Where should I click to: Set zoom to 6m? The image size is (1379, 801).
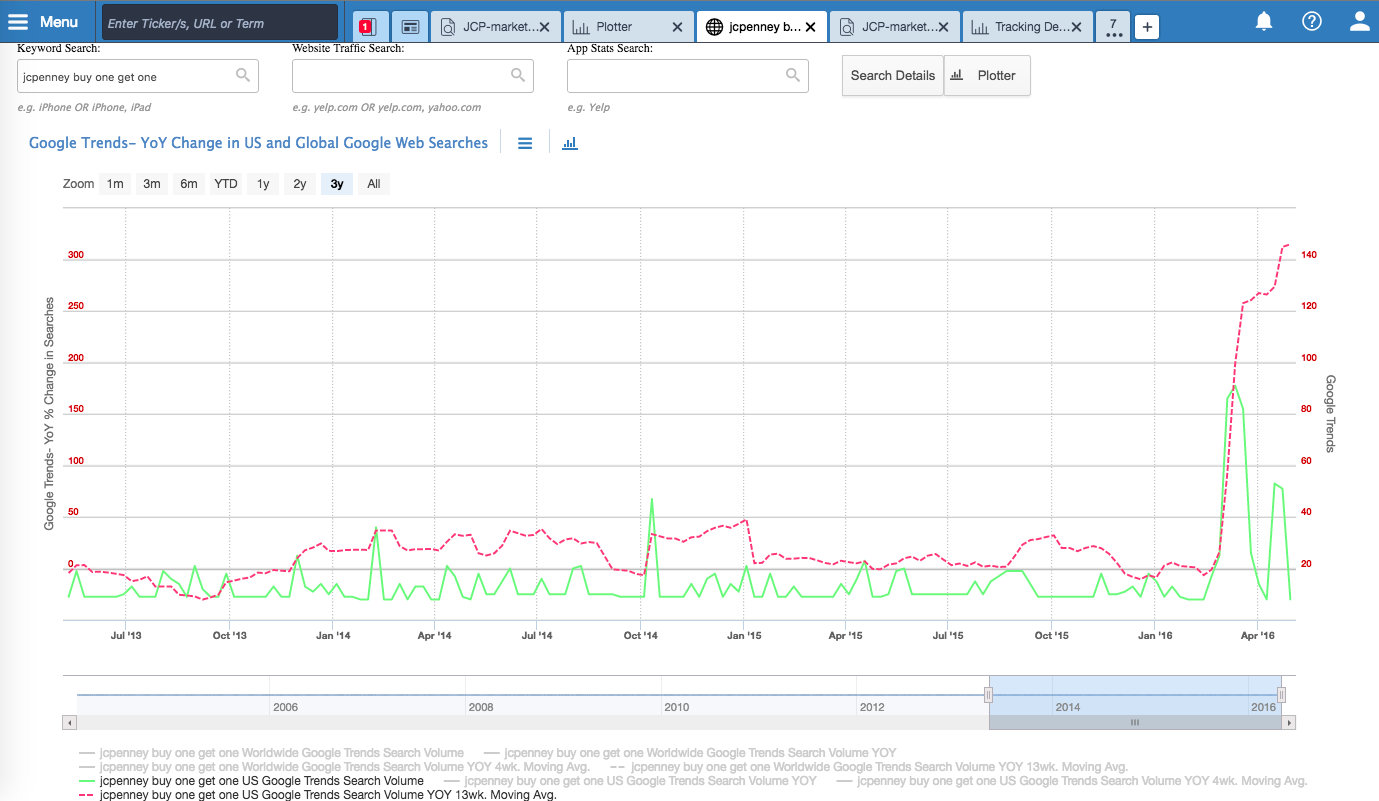point(189,184)
